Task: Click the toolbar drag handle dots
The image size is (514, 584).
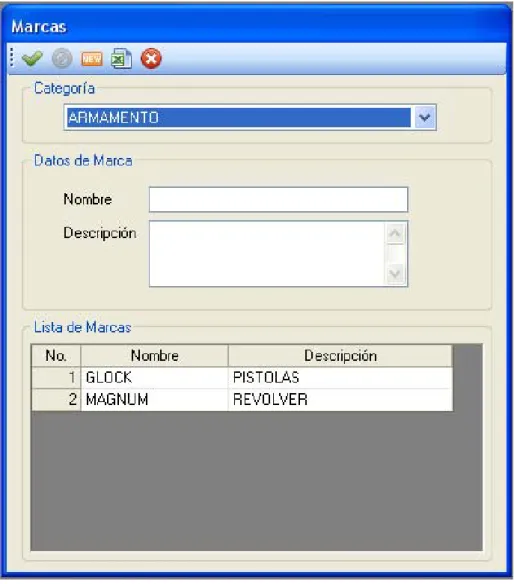Action: click(x=12, y=57)
